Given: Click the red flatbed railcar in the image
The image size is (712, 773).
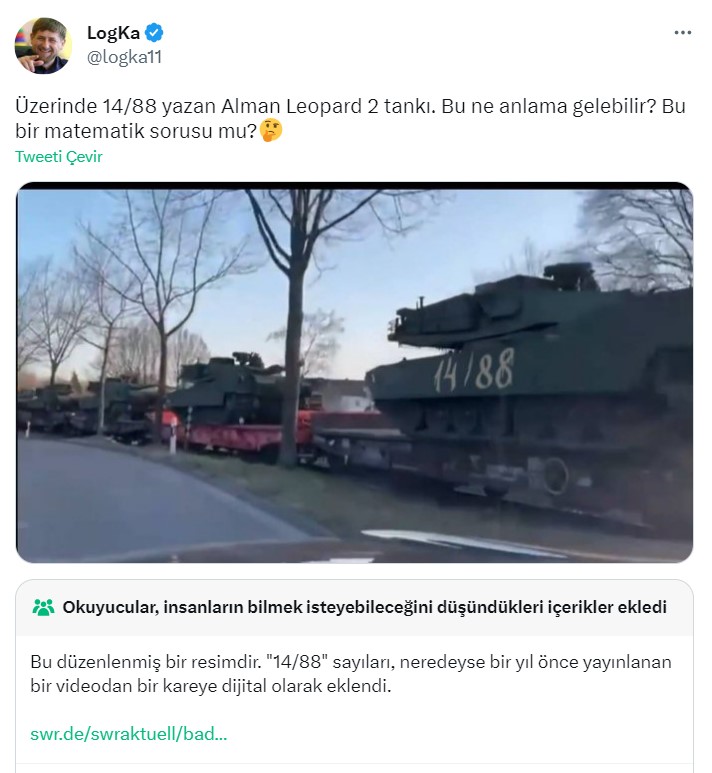Looking at the screenshot, I should pyautogui.click(x=237, y=435).
